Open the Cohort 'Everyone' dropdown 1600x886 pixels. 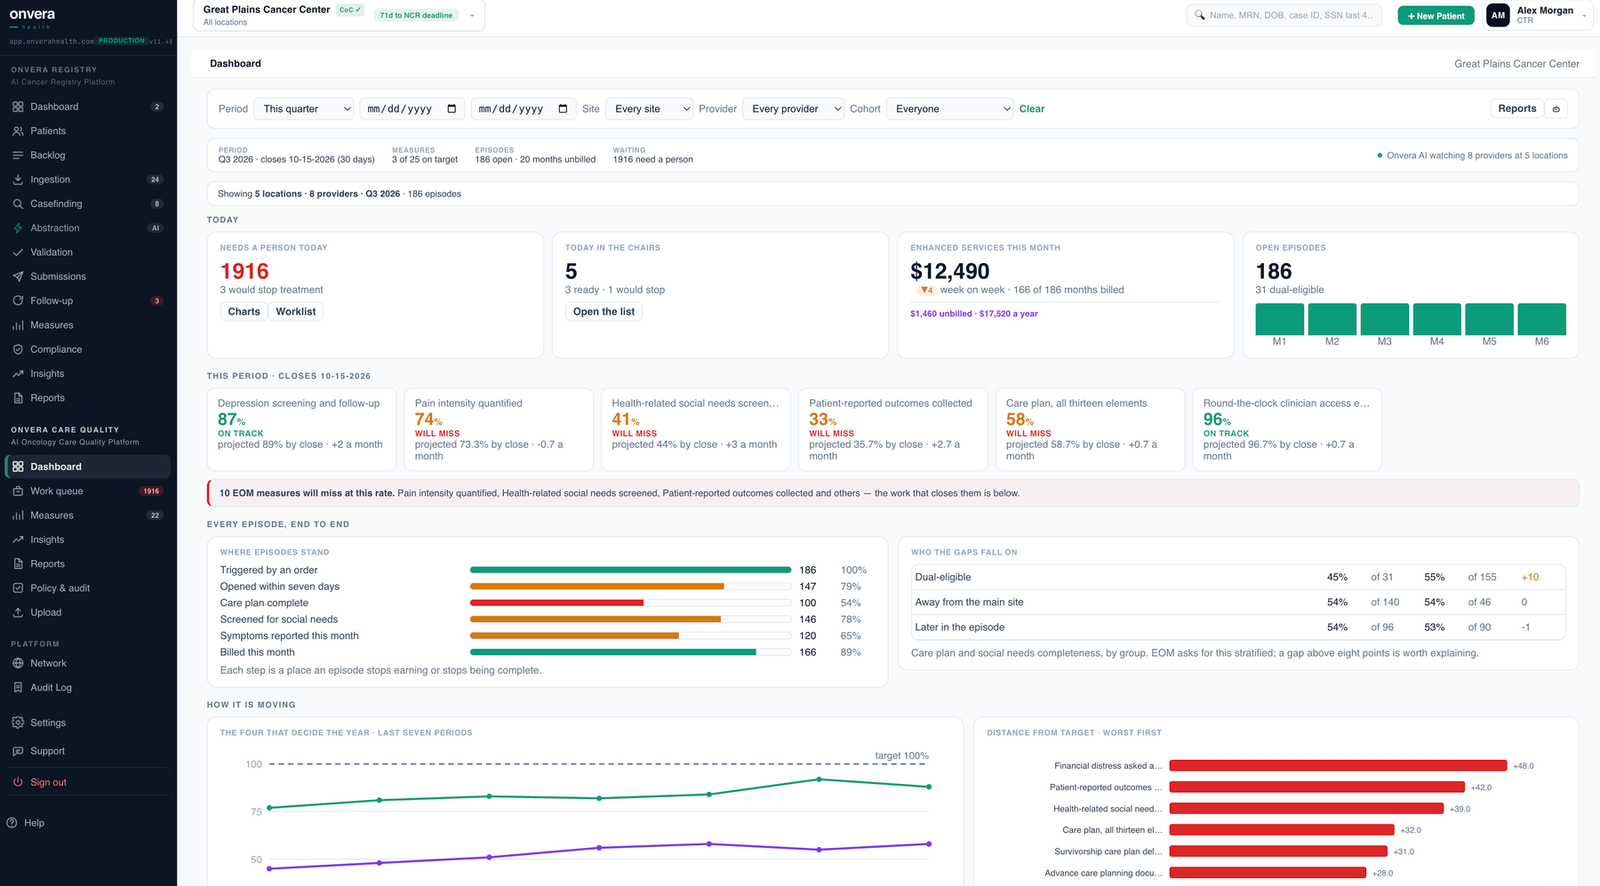[950, 109]
